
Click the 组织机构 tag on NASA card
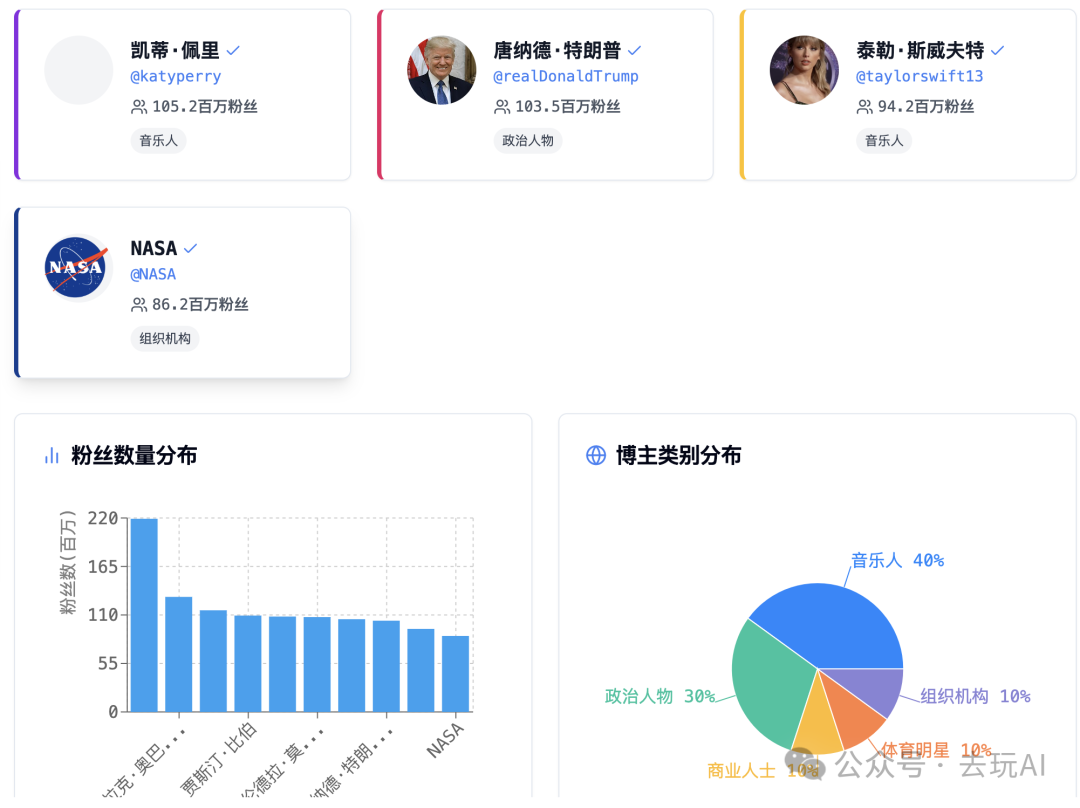click(x=165, y=338)
